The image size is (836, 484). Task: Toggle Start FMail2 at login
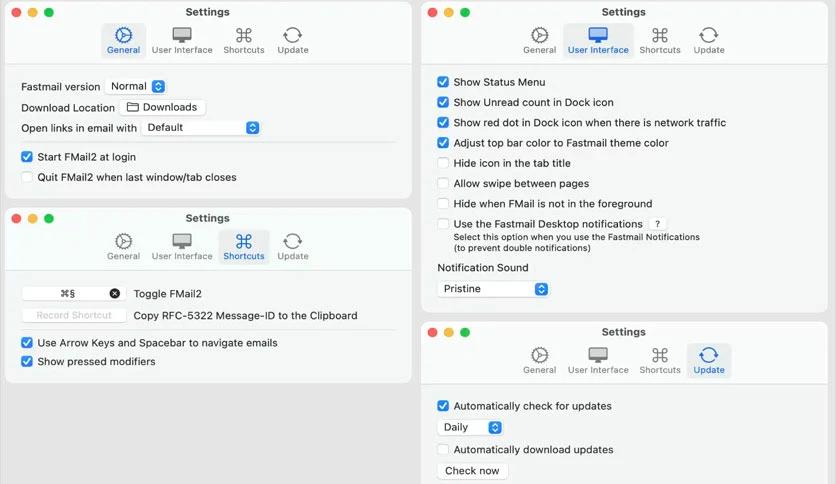pyautogui.click(x=27, y=157)
